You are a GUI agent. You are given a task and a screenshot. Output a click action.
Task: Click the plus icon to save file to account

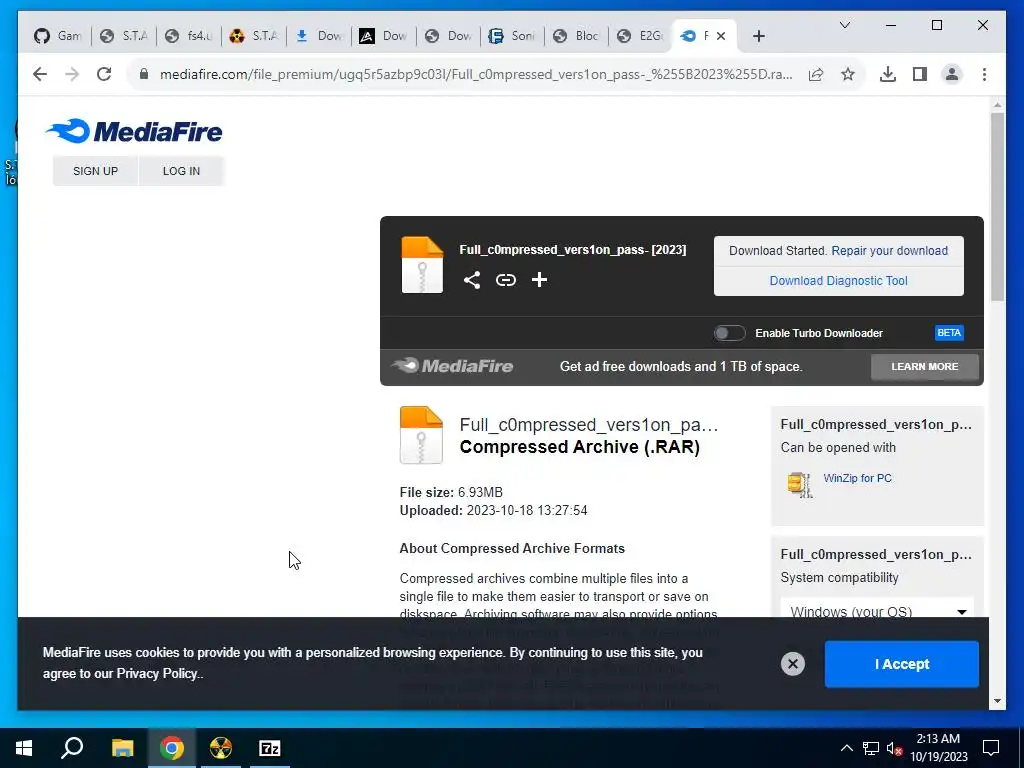539,280
